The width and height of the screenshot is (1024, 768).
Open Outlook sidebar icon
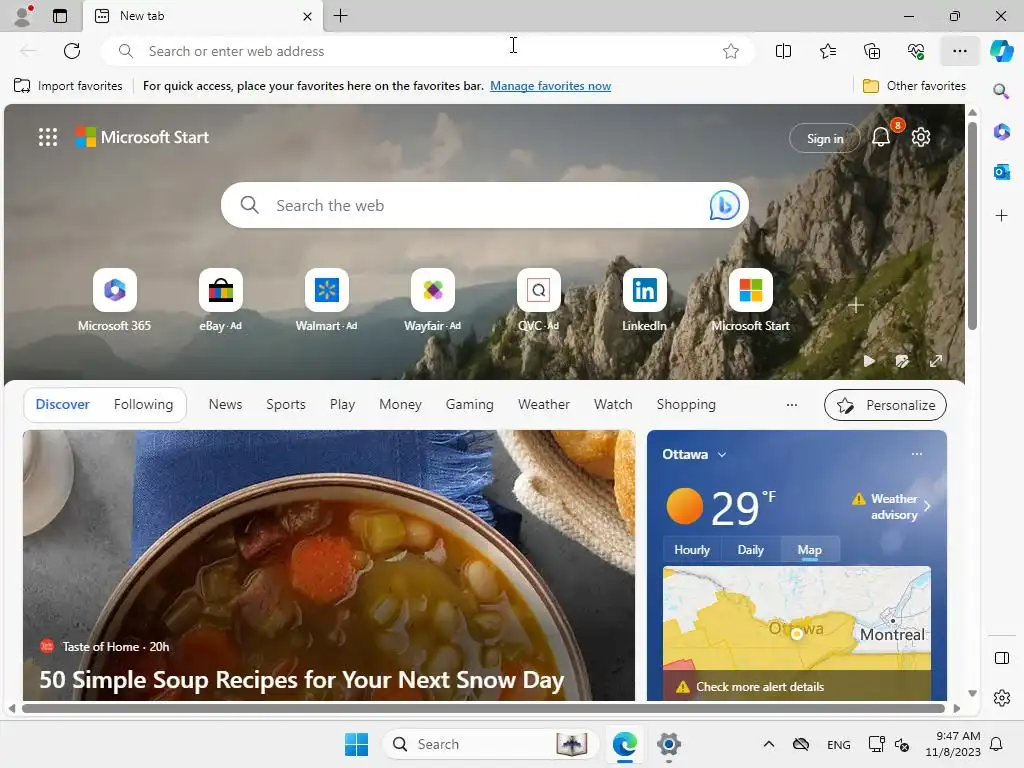pyautogui.click(x=1001, y=172)
